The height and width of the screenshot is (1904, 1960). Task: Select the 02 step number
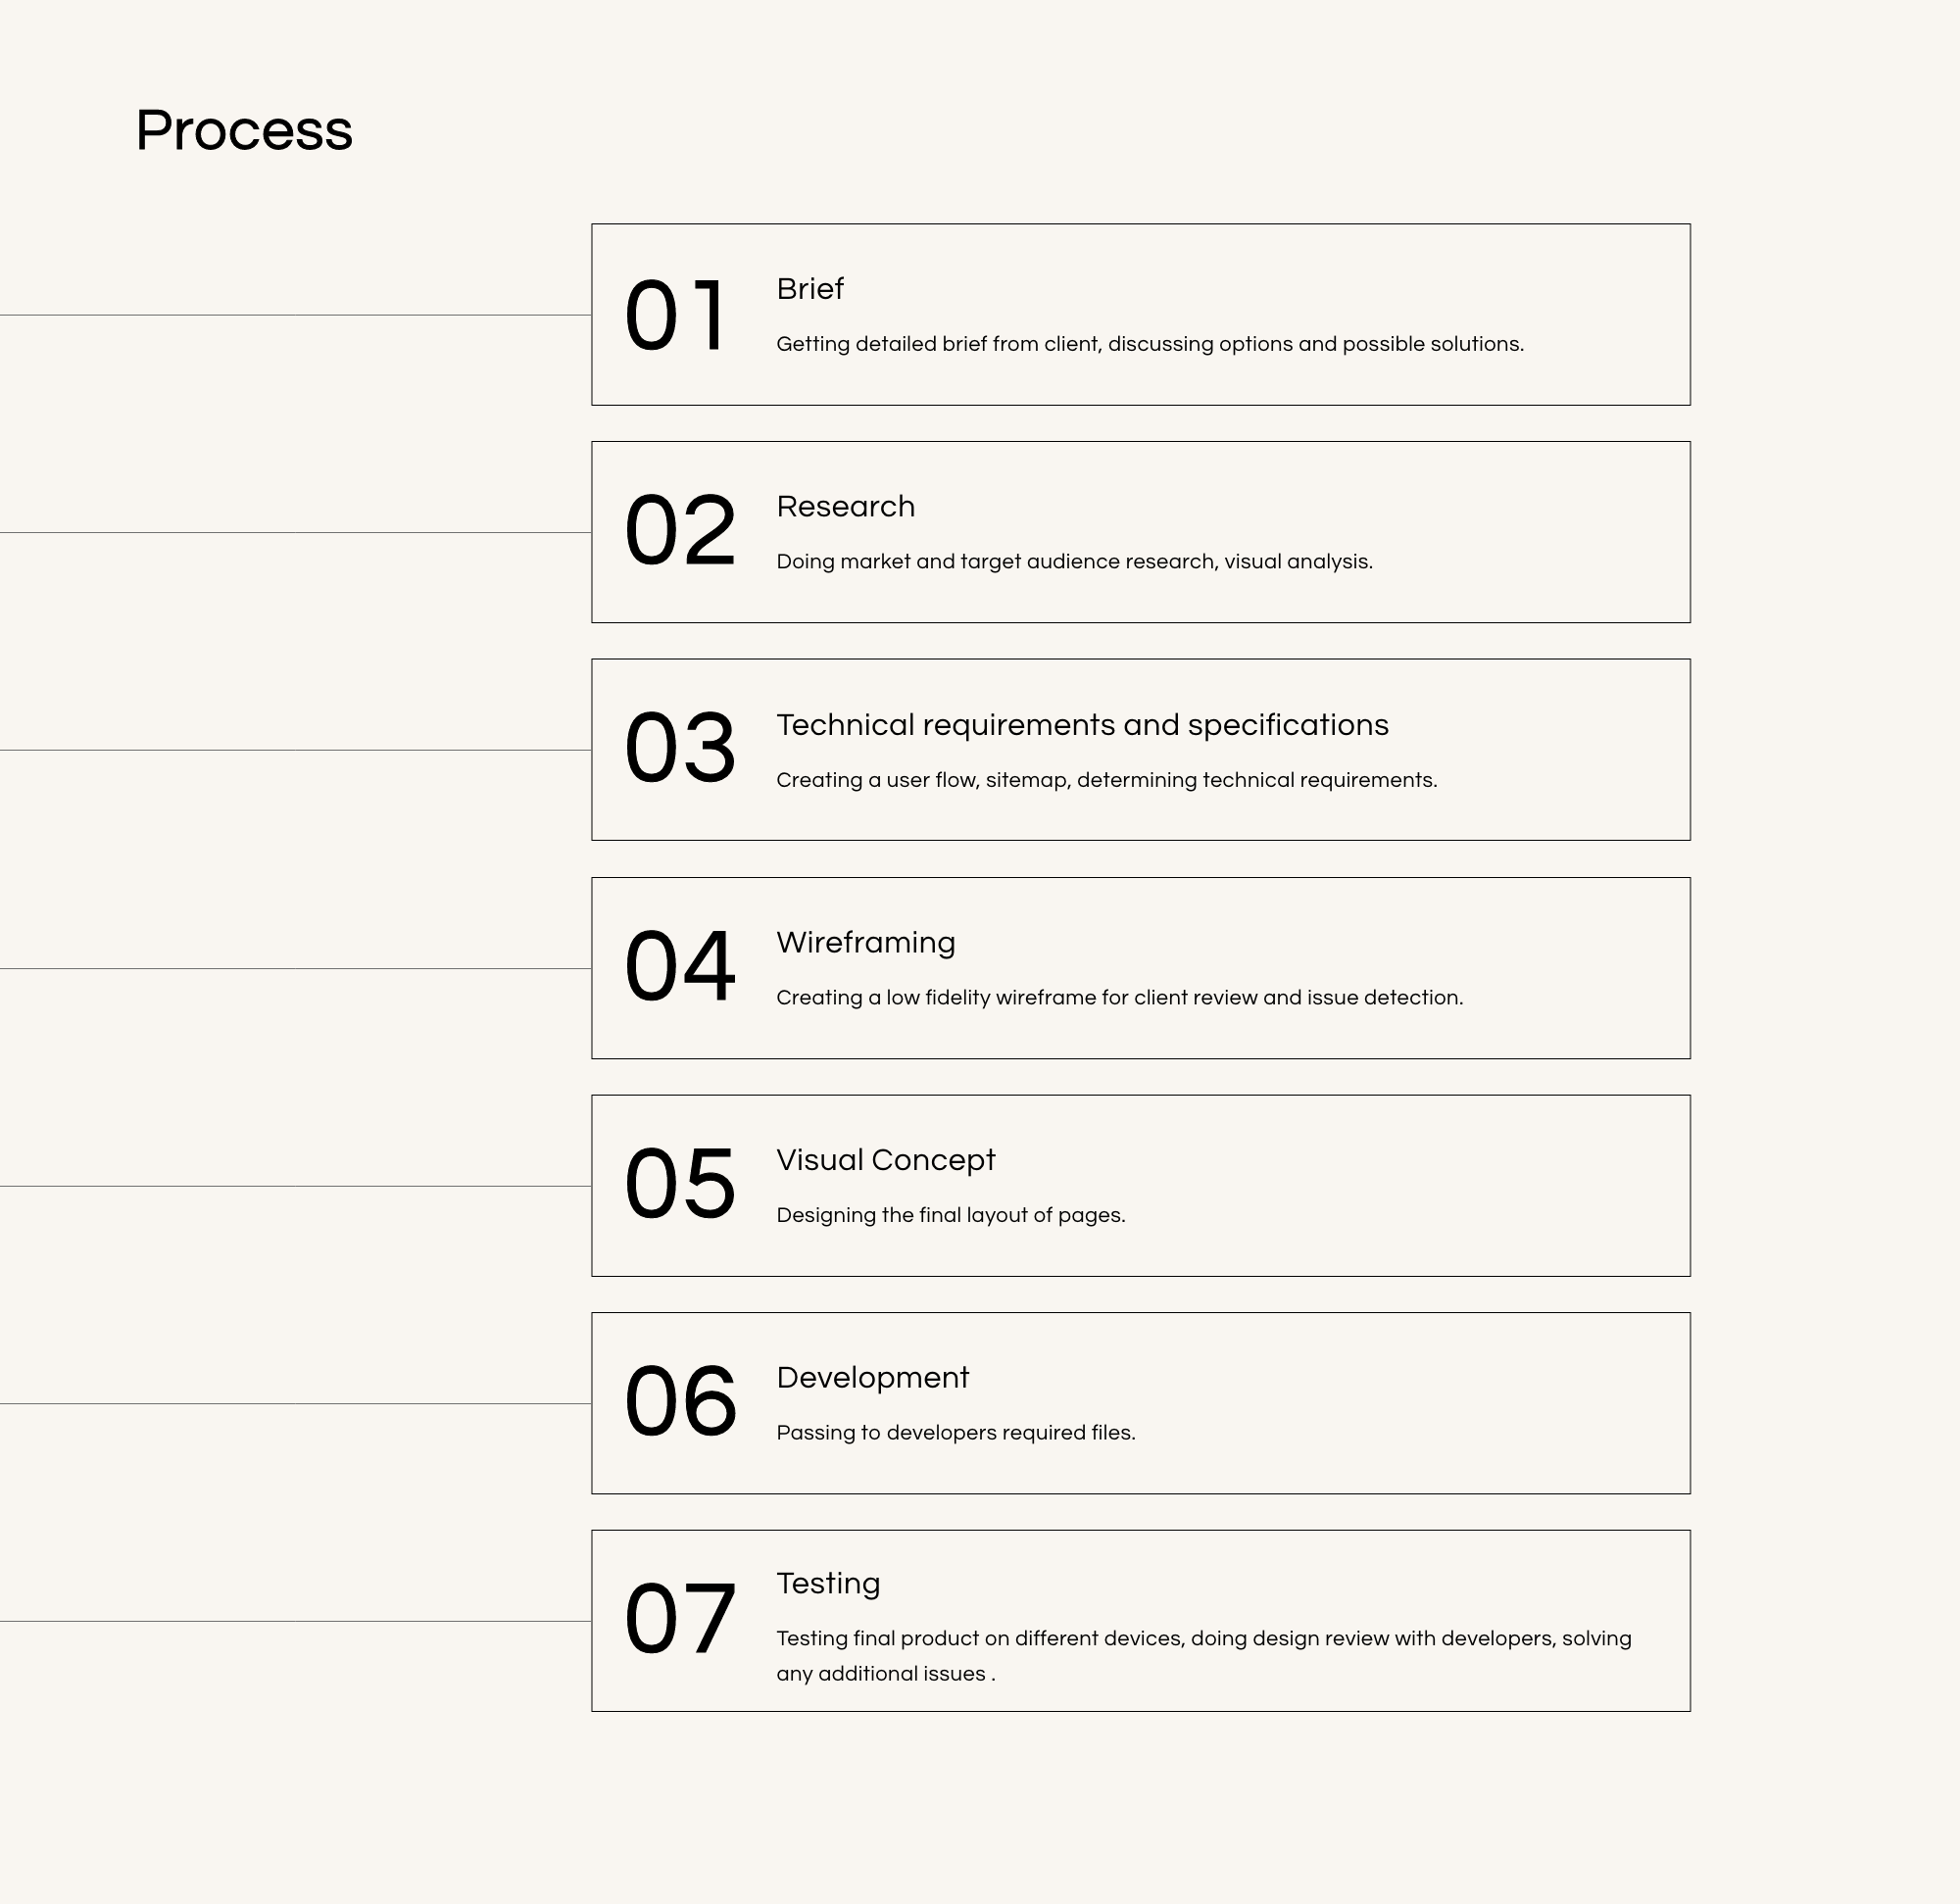coord(680,531)
